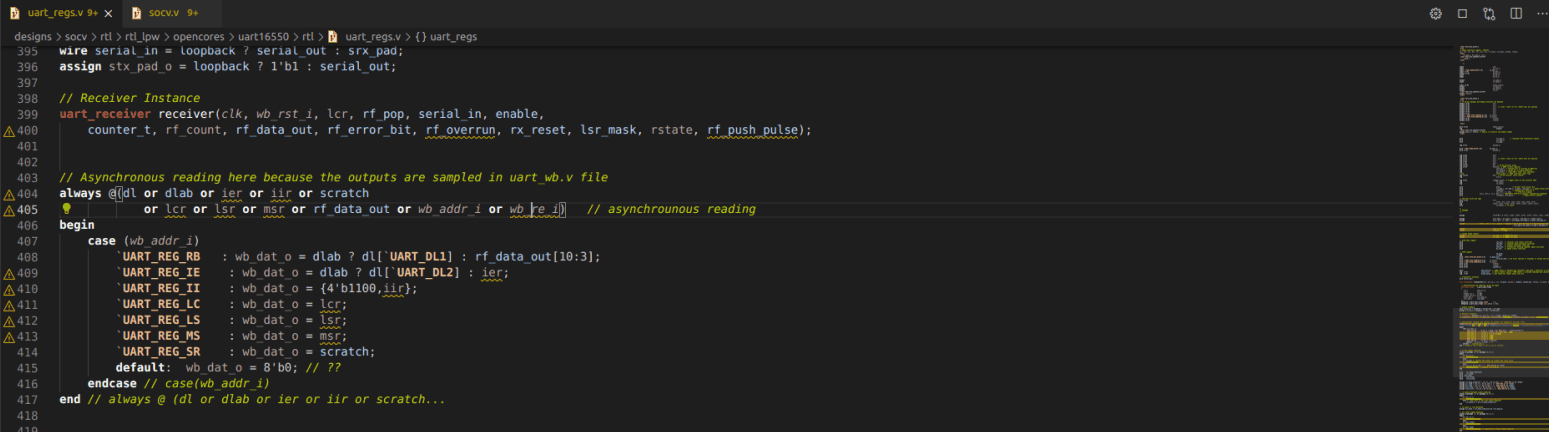Image resolution: width=1549 pixels, height=432 pixels.
Task: Click the warning triangle on line 409
Action: [x=9, y=273]
